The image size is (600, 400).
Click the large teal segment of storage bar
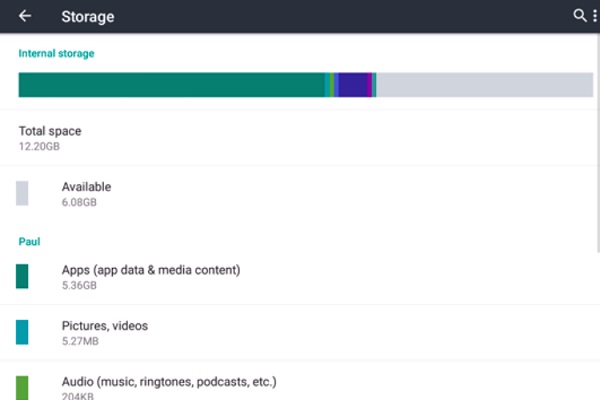(x=170, y=85)
